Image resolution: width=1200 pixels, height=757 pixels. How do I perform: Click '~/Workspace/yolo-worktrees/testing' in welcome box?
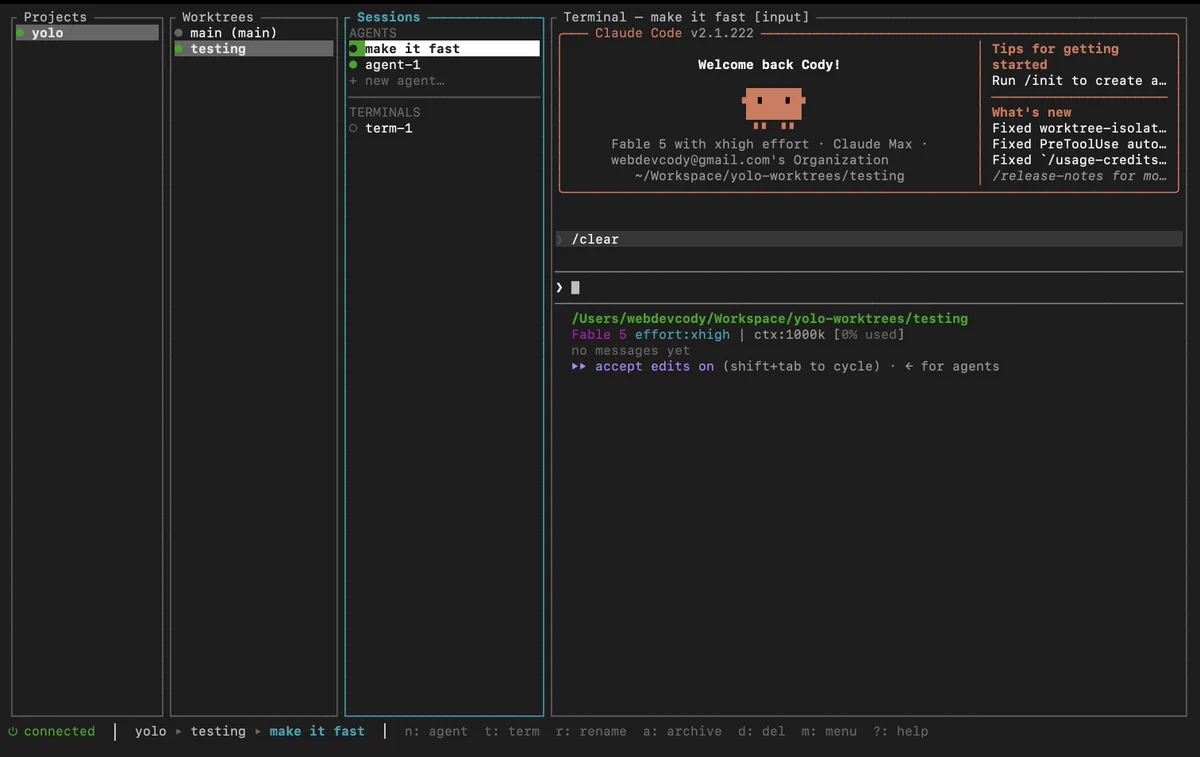pyautogui.click(x=769, y=176)
